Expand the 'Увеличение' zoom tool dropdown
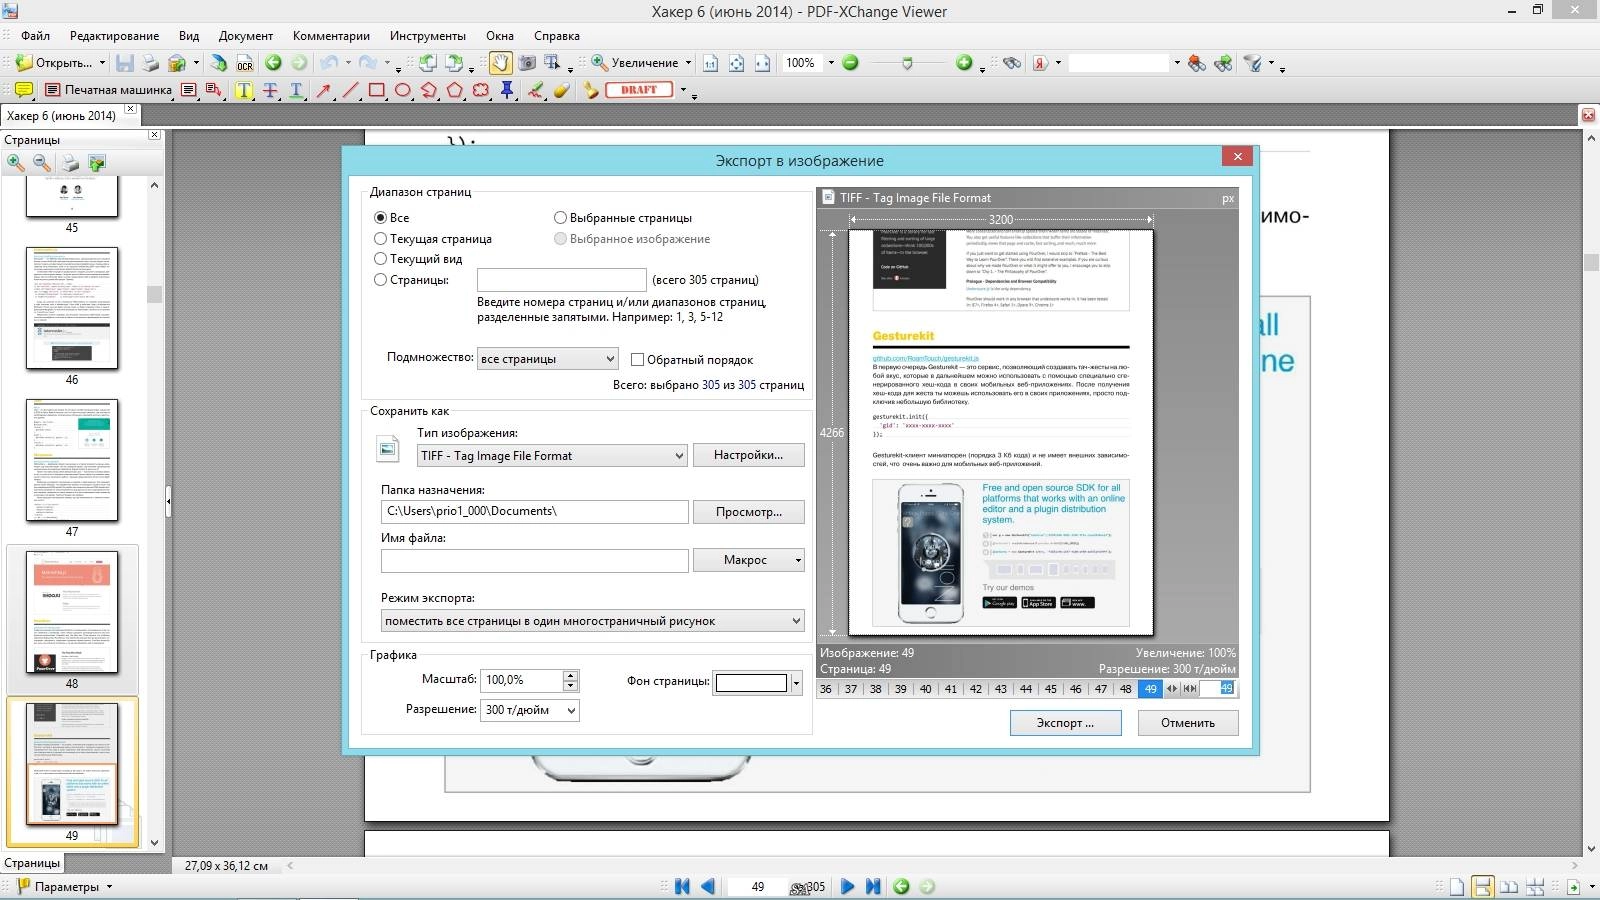 pos(688,63)
